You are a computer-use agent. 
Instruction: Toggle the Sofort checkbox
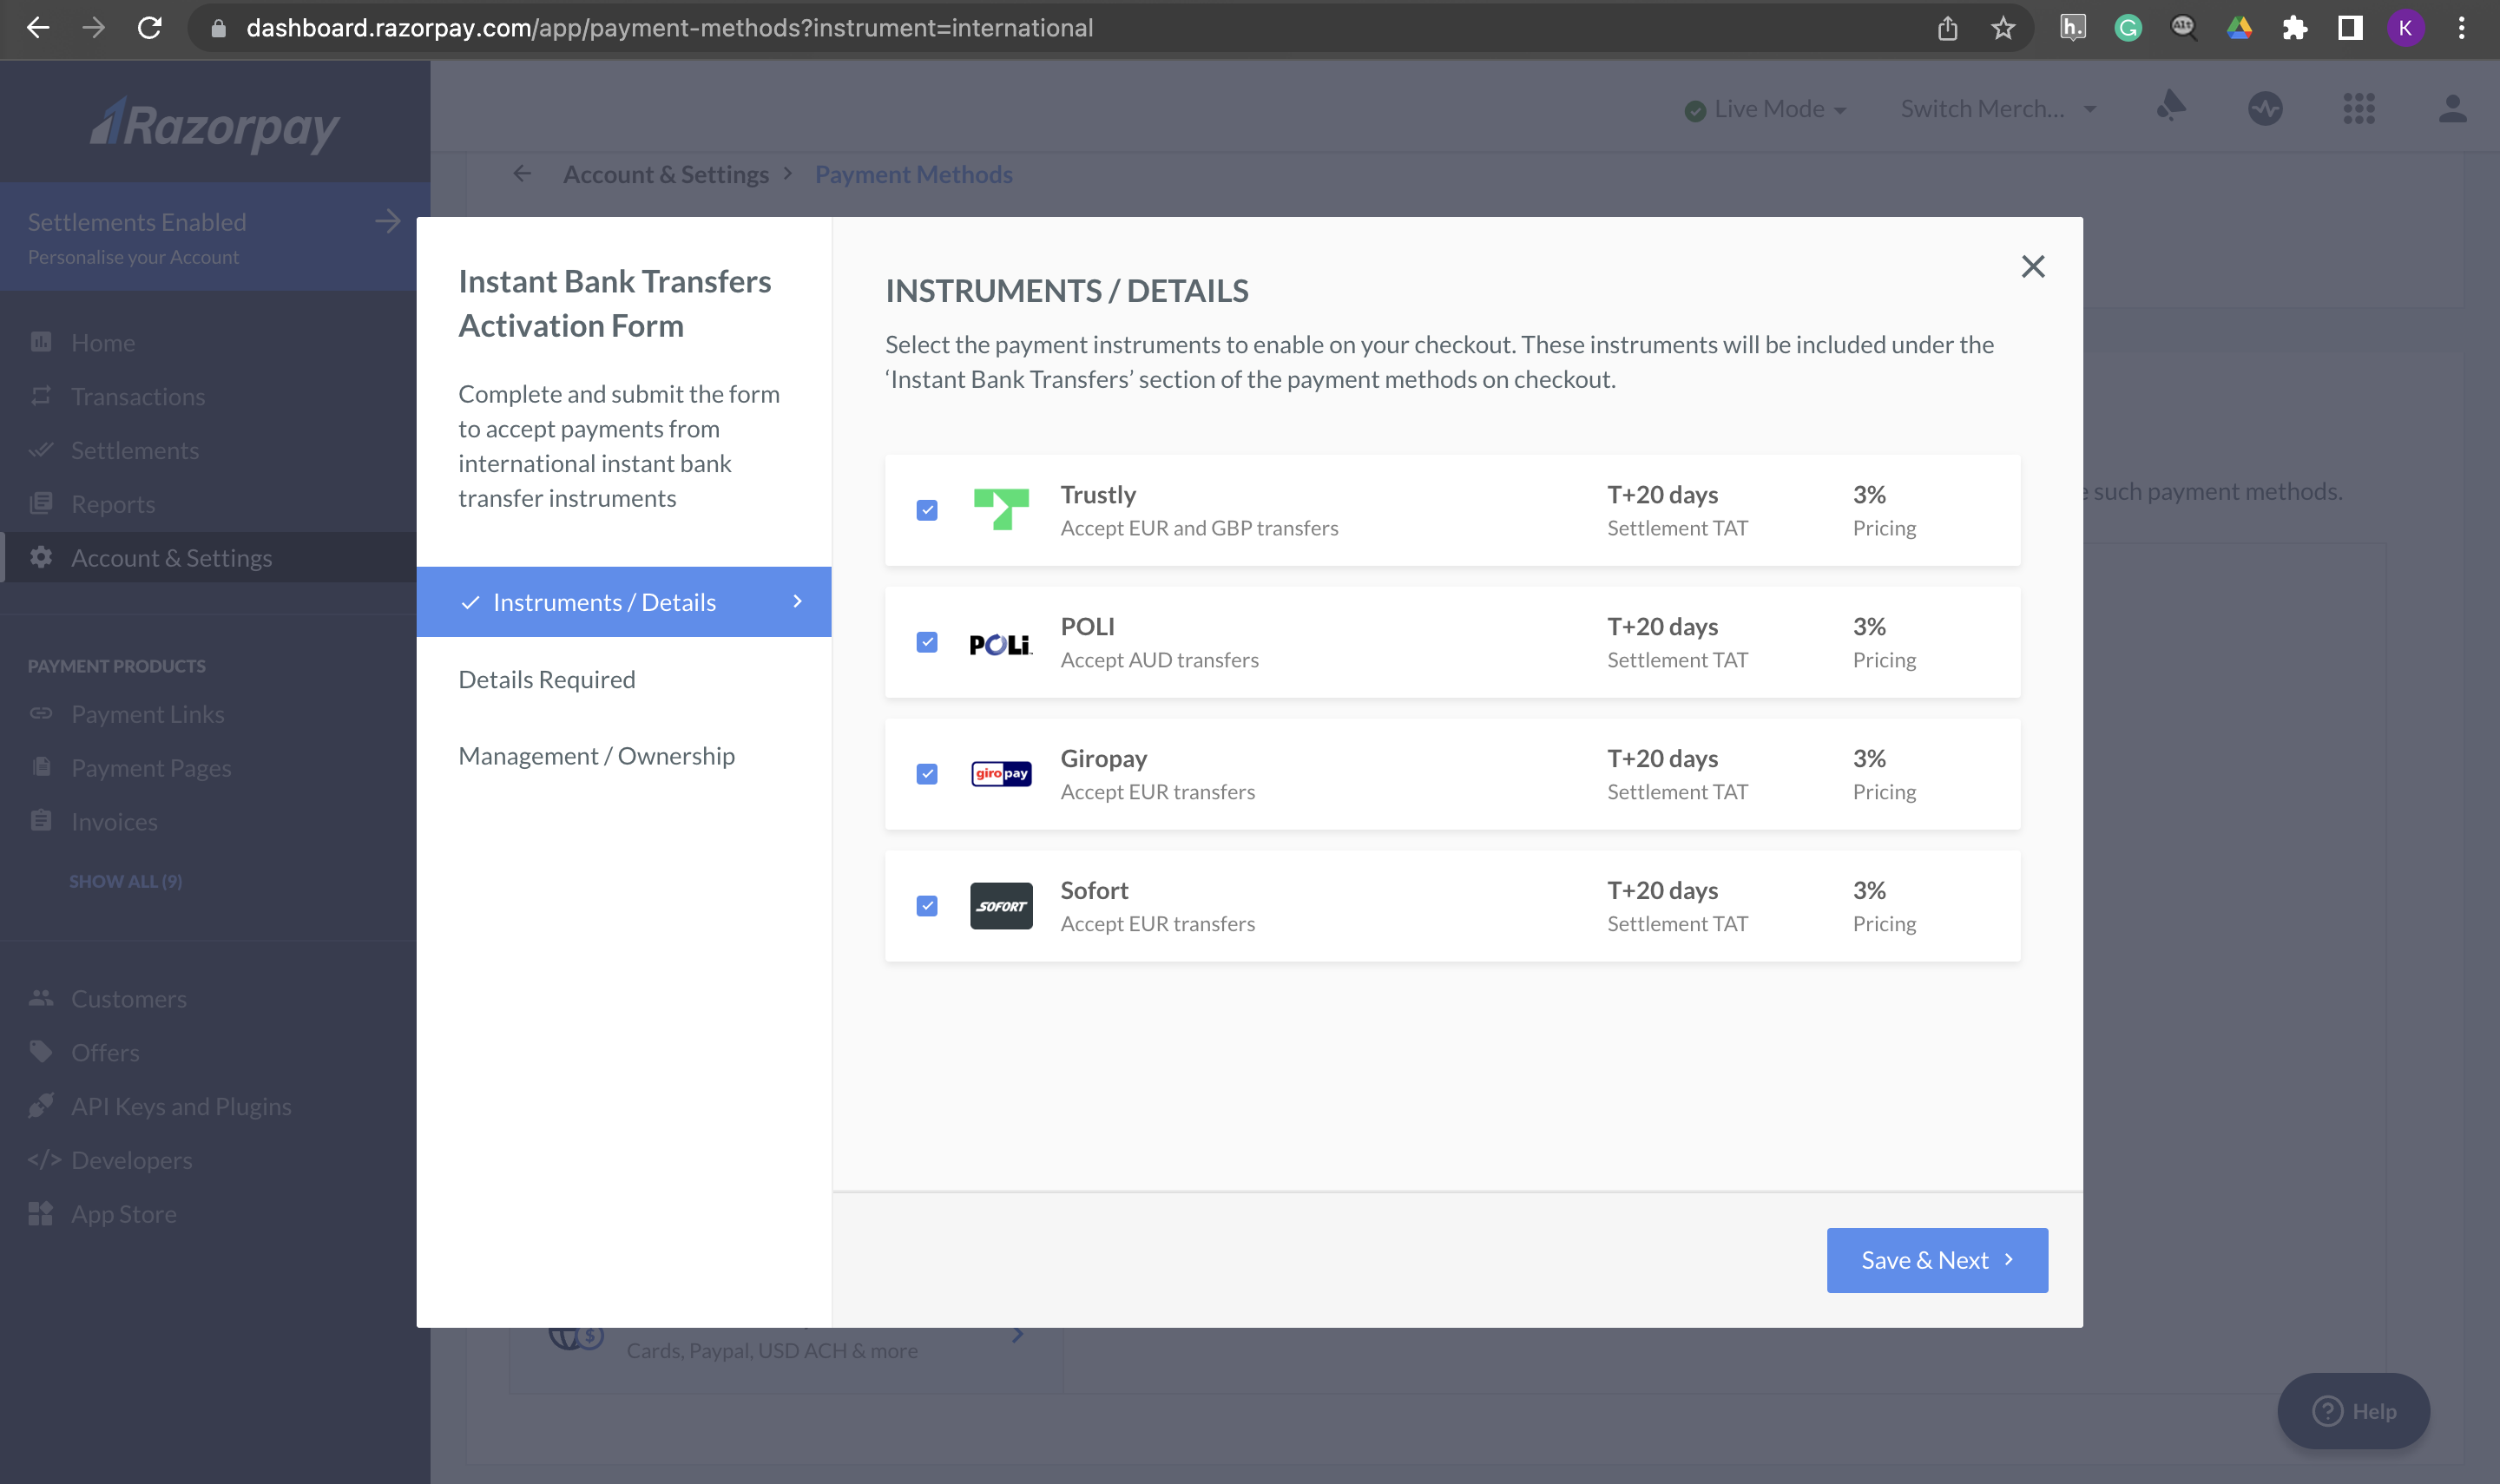click(x=927, y=906)
